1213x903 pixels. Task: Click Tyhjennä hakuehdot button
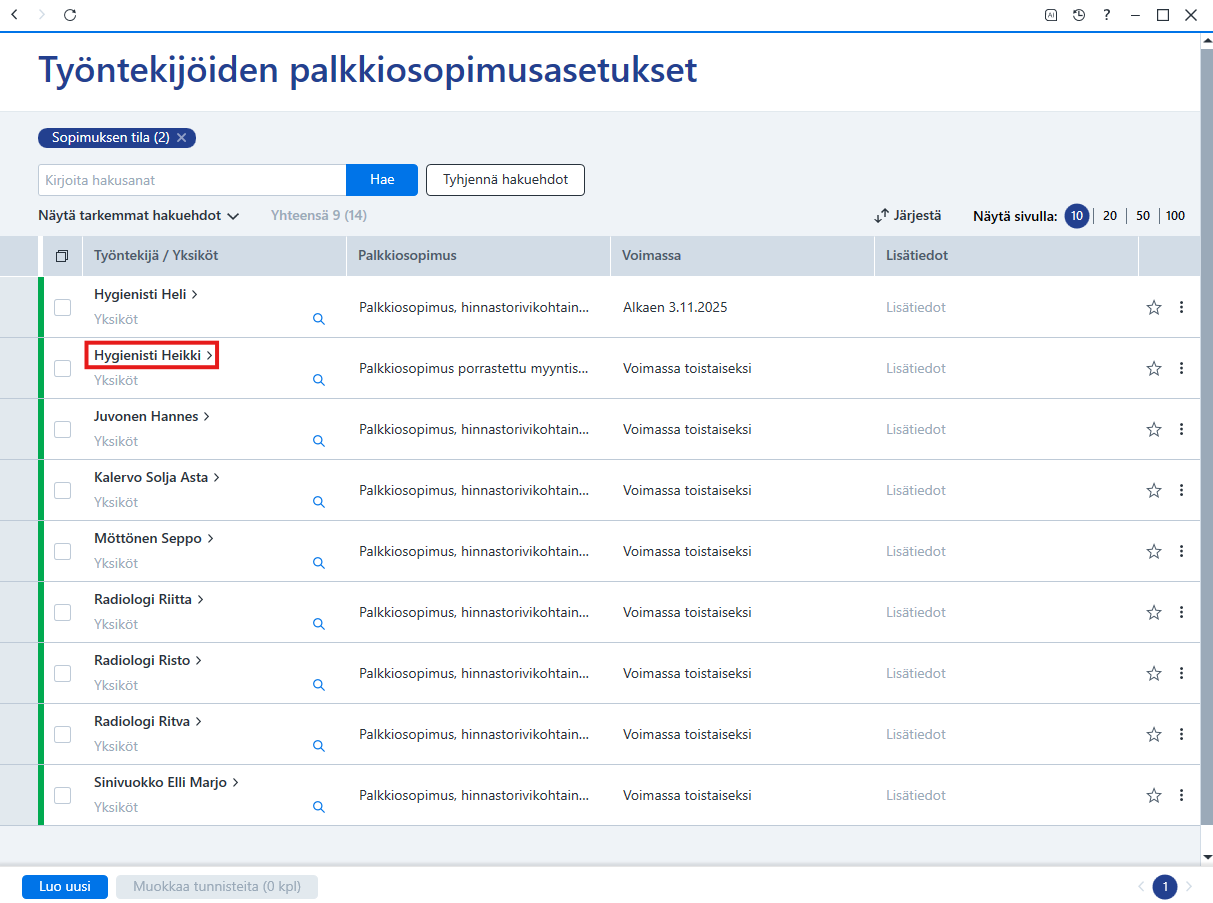505,180
